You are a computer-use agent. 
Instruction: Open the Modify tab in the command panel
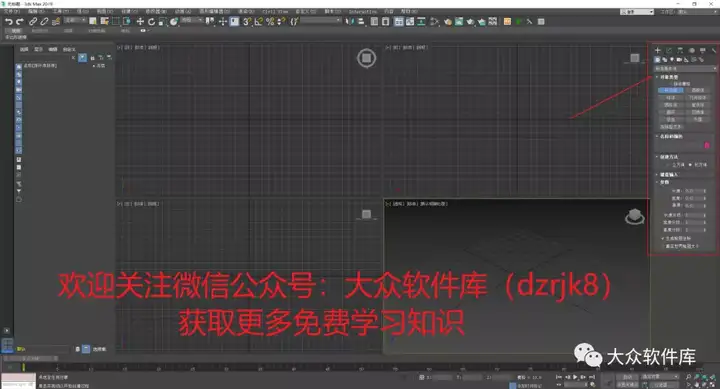click(x=669, y=50)
